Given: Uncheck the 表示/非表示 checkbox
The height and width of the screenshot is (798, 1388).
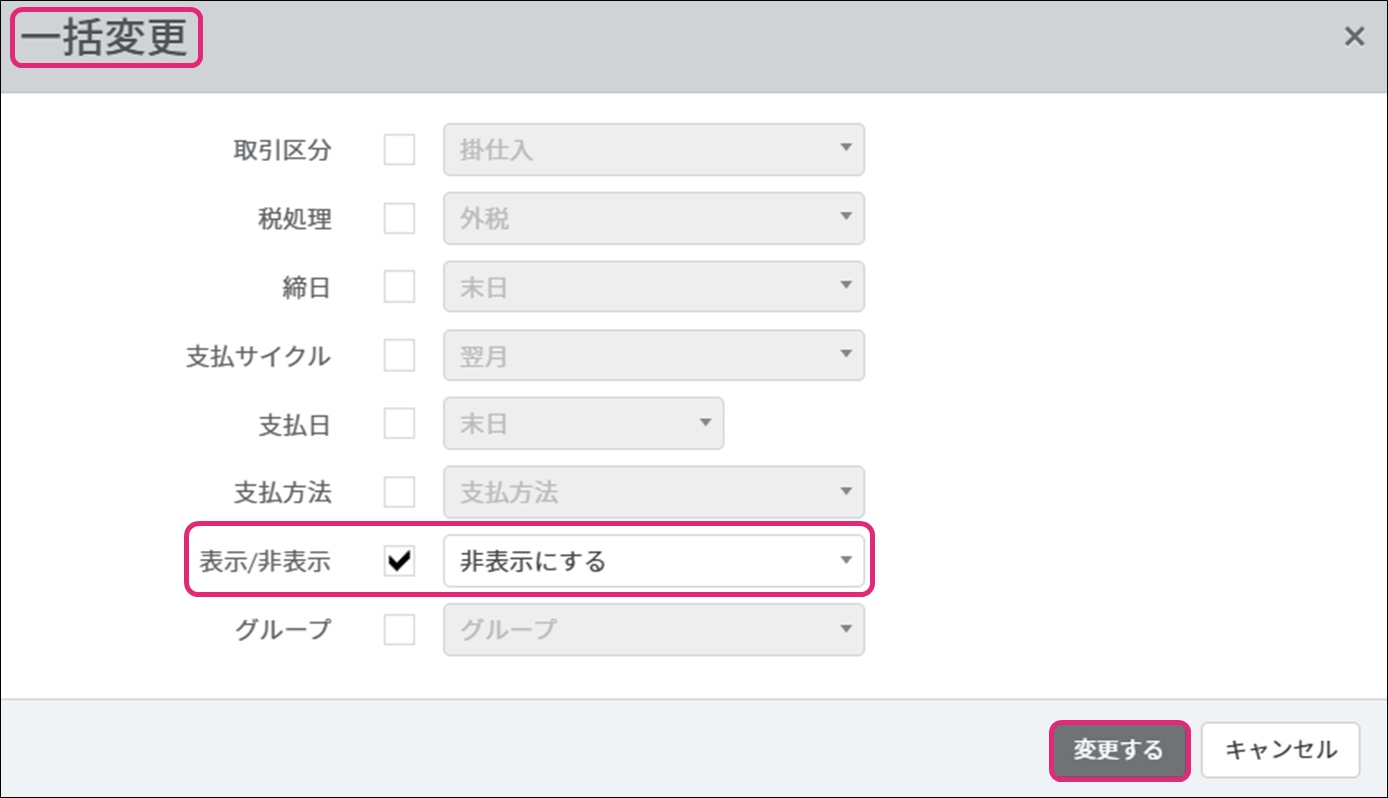Looking at the screenshot, I should pos(399,562).
